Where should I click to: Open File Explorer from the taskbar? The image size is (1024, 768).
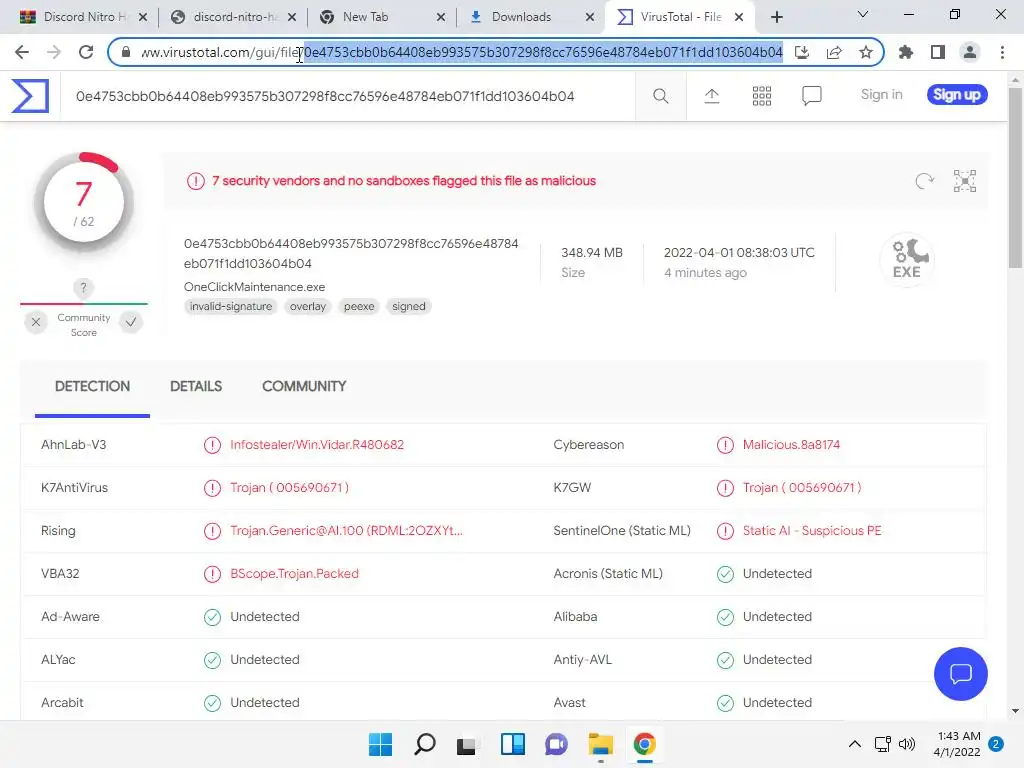600,744
